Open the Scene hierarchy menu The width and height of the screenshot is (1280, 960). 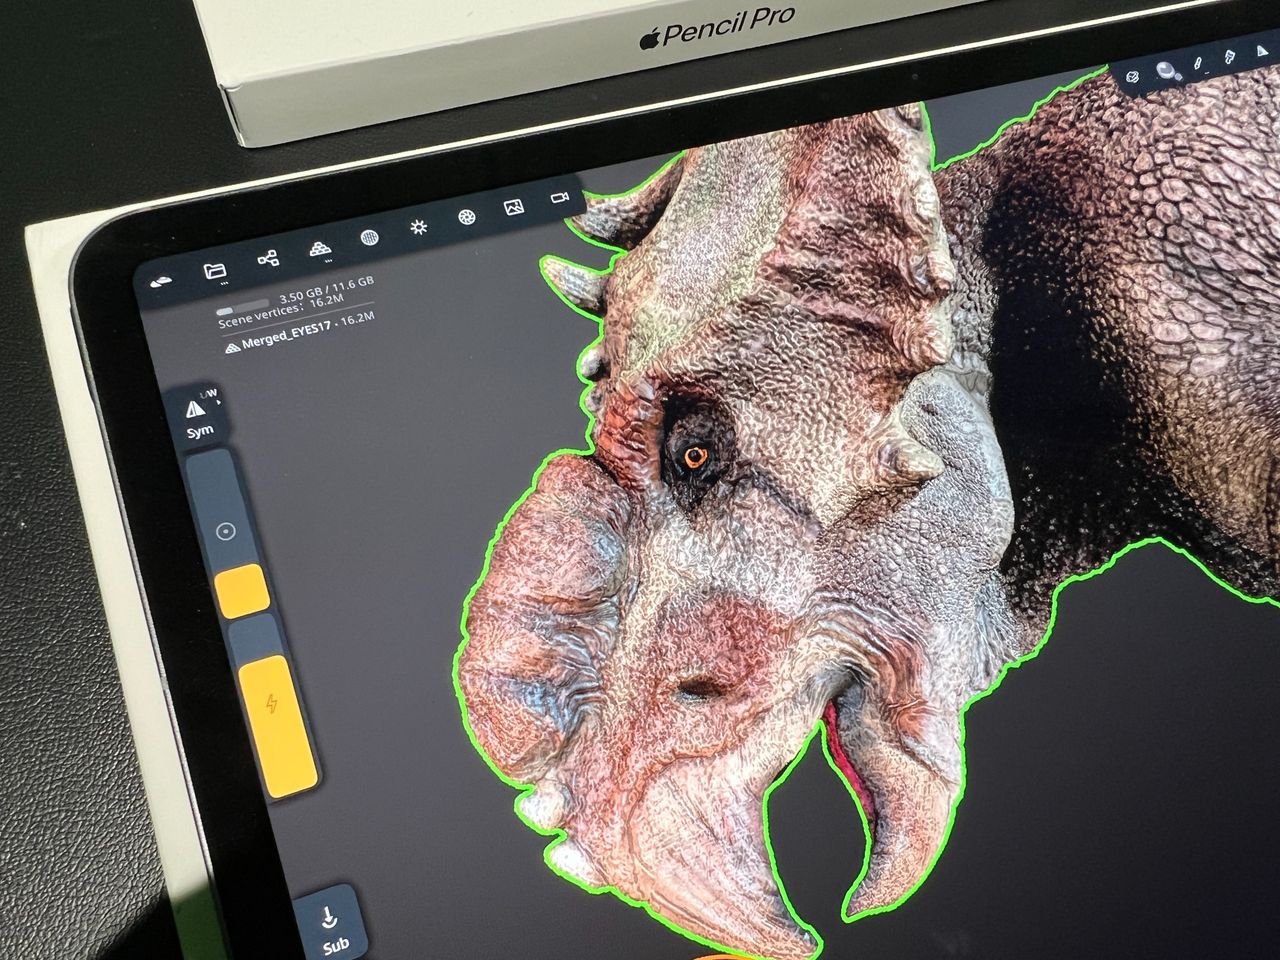coord(268,259)
